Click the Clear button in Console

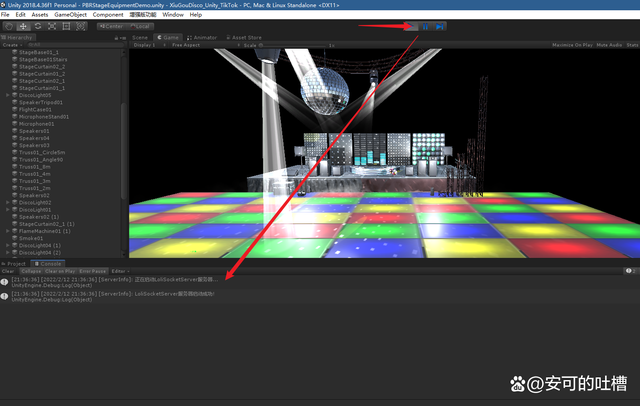(8, 271)
